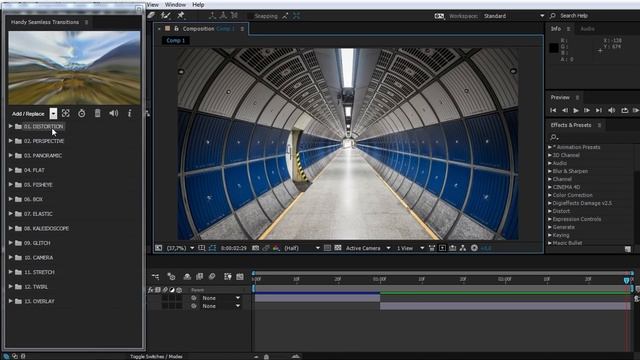Screen dimensions: 640x360
Task: Toggle the speaker sound icon in transitions panel
Action: [113, 113]
